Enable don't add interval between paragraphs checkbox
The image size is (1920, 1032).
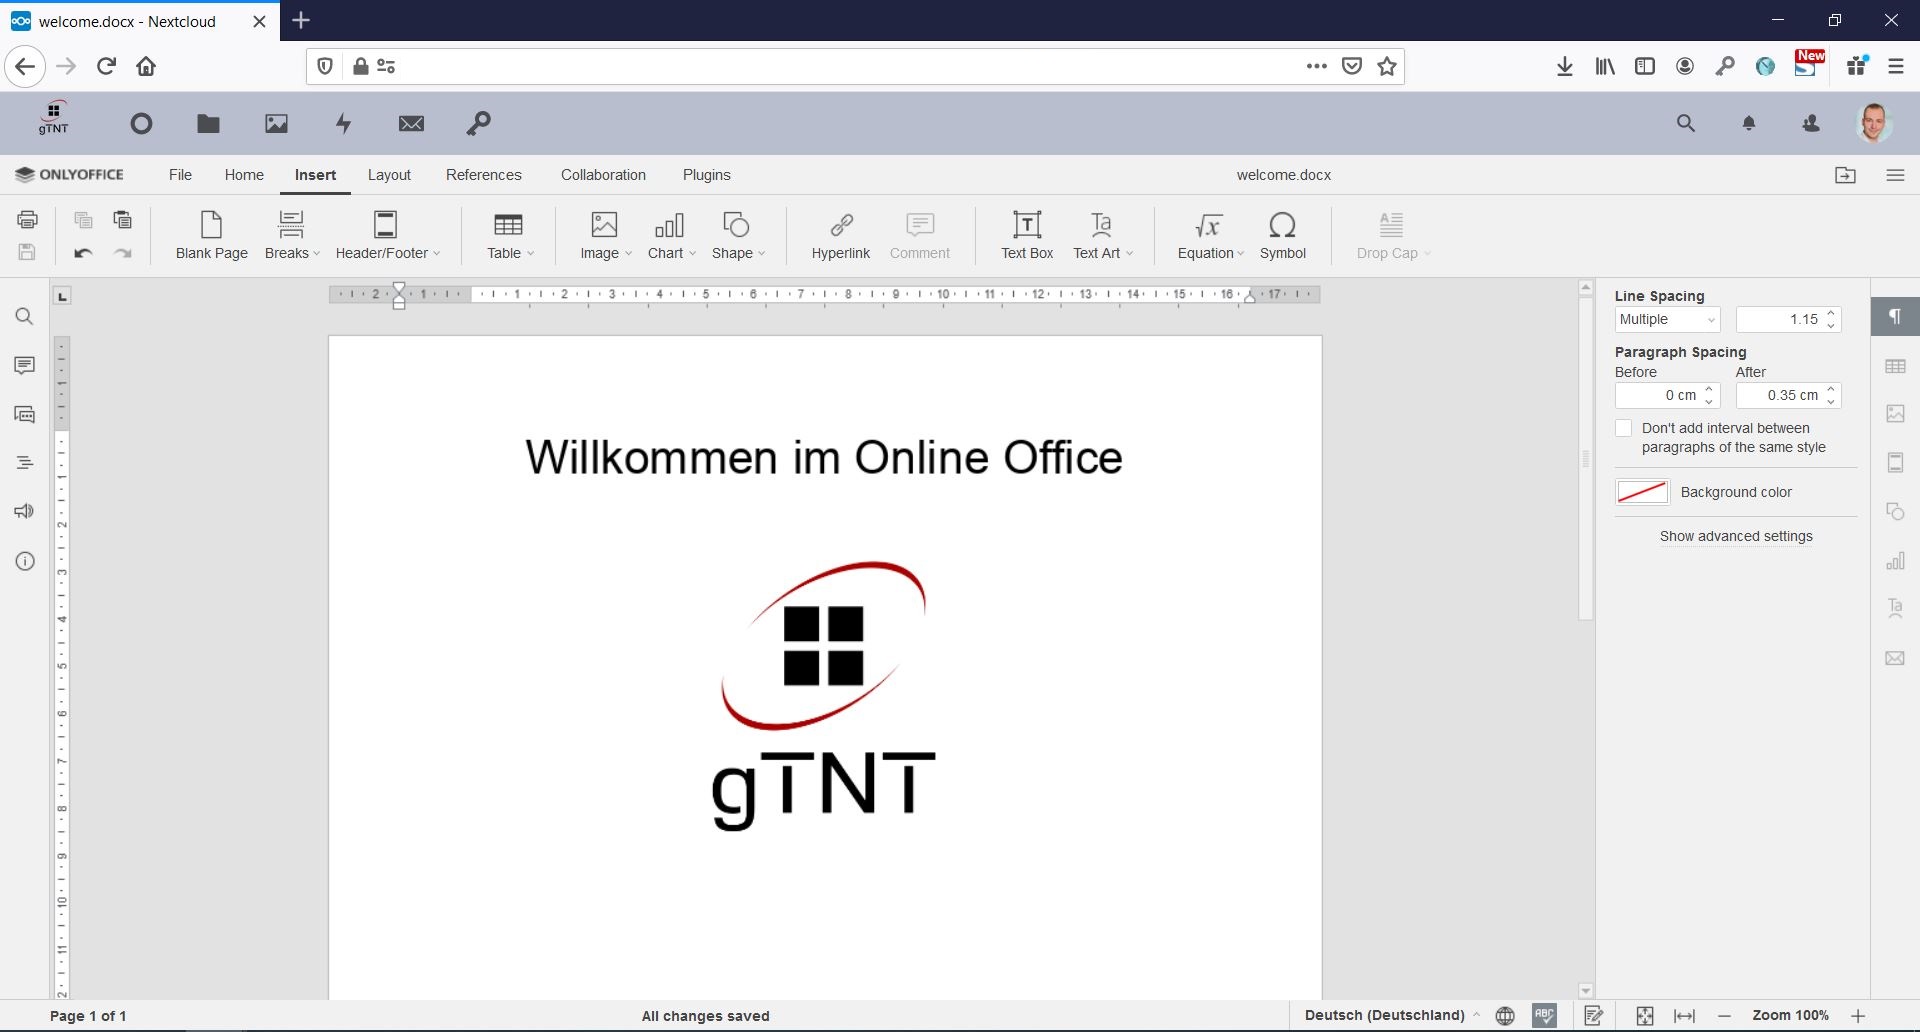click(1624, 428)
